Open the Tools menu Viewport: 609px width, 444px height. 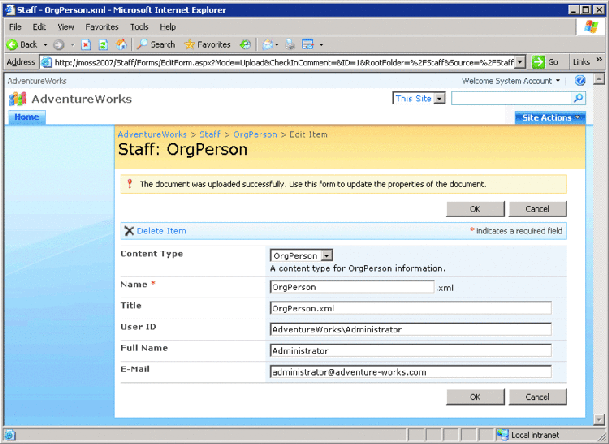coord(139,27)
